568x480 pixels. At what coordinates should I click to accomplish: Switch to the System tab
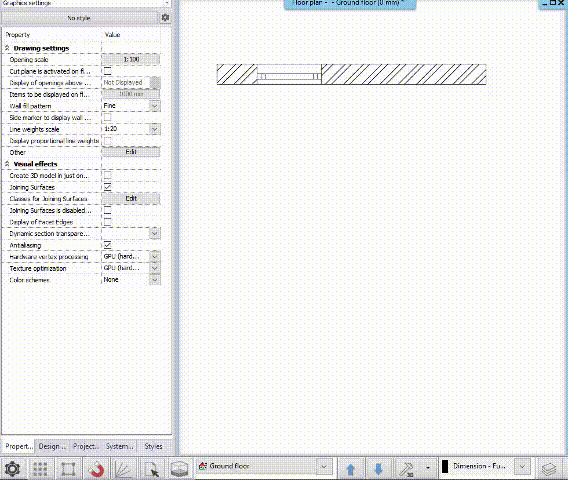click(x=120, y=446)
